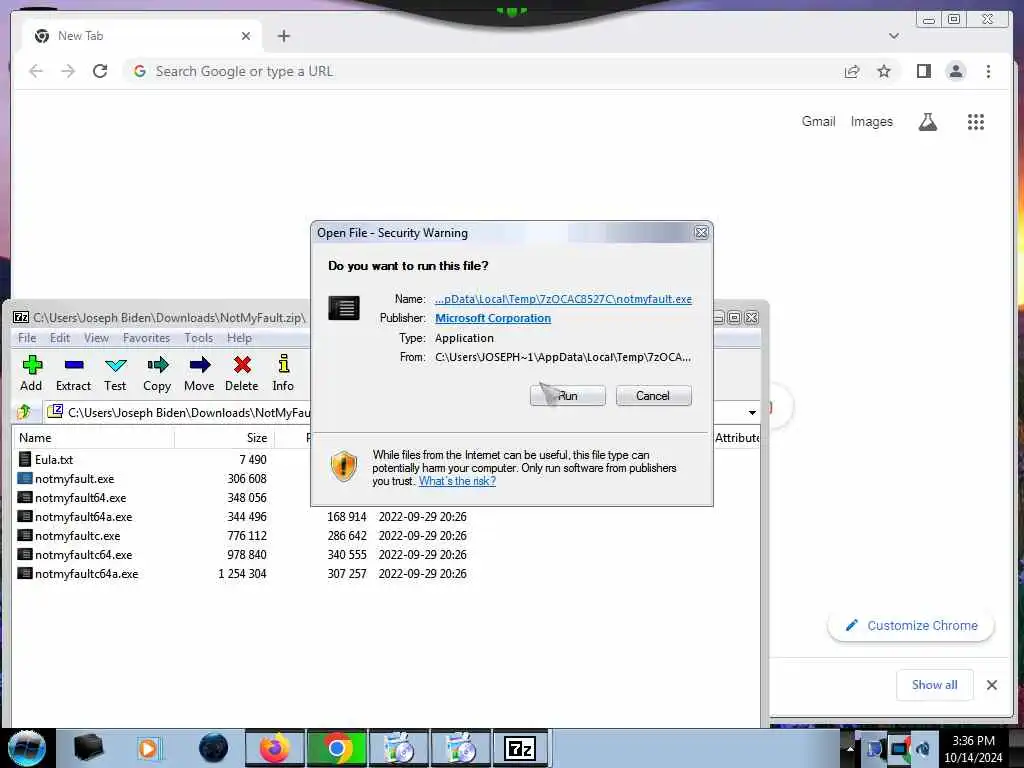Bookmark this tab with the star icon
1024x768 pixels.
pyautogui.click(x=884, y=71)
